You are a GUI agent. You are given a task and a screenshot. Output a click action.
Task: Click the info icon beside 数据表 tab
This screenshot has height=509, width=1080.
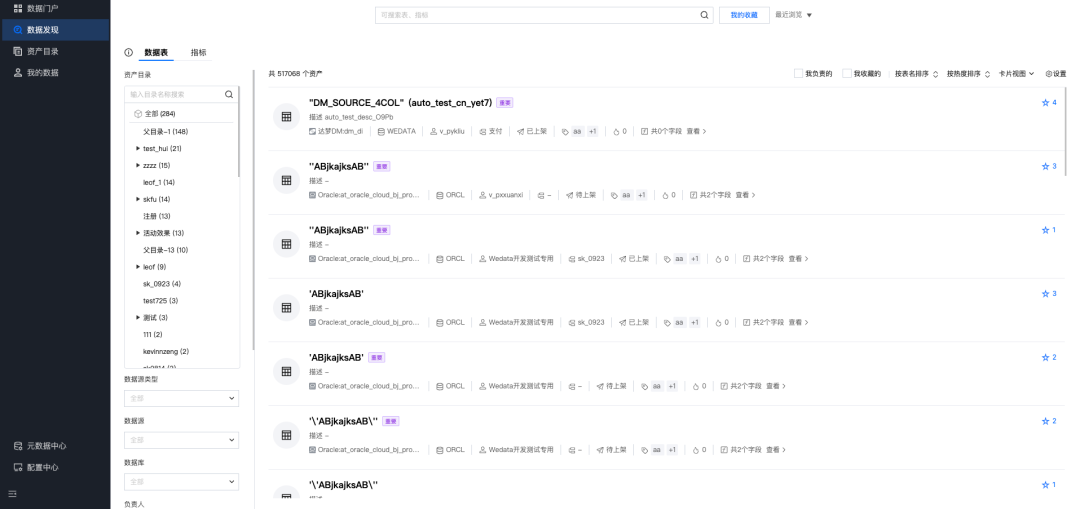click(128, 52)
